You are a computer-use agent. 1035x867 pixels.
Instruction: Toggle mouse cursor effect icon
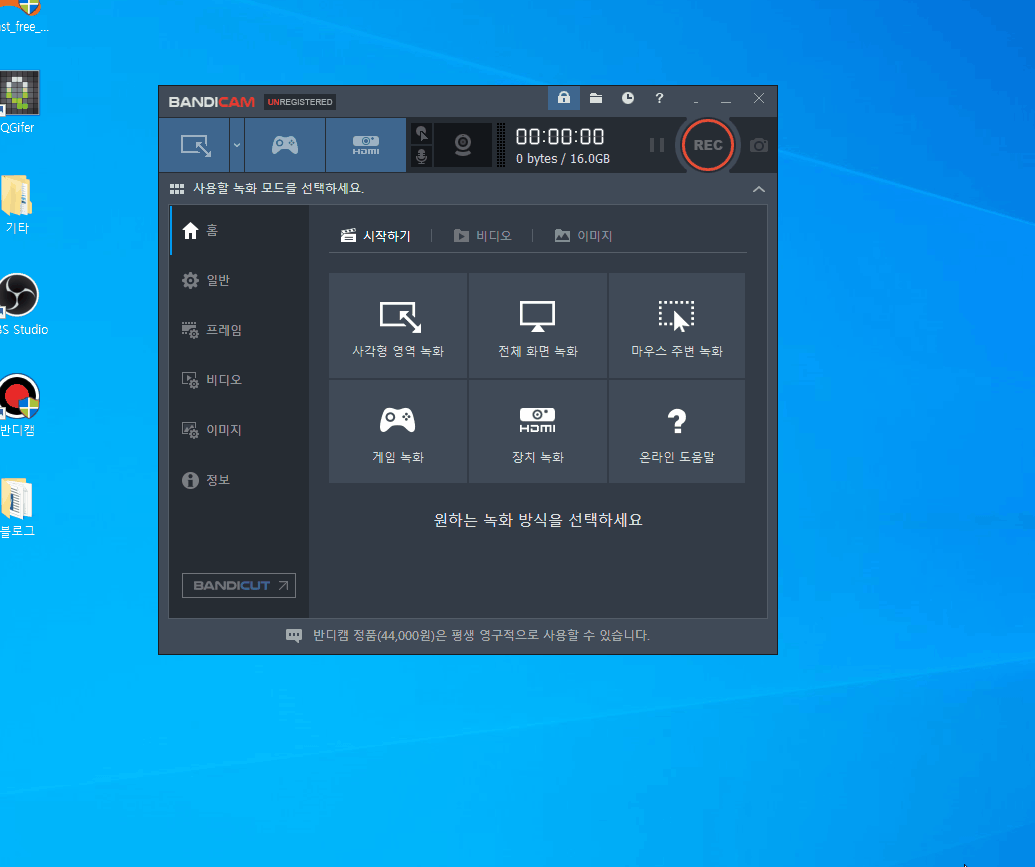click(422, 133)
